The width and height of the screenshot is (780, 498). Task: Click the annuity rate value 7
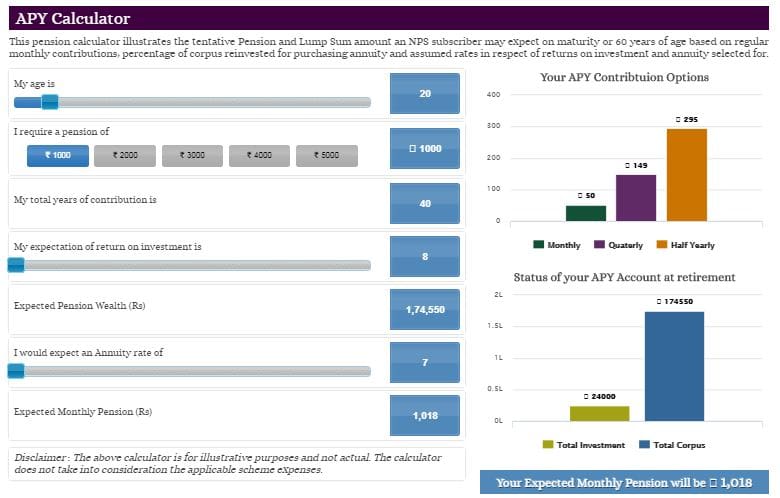point(425,362)
